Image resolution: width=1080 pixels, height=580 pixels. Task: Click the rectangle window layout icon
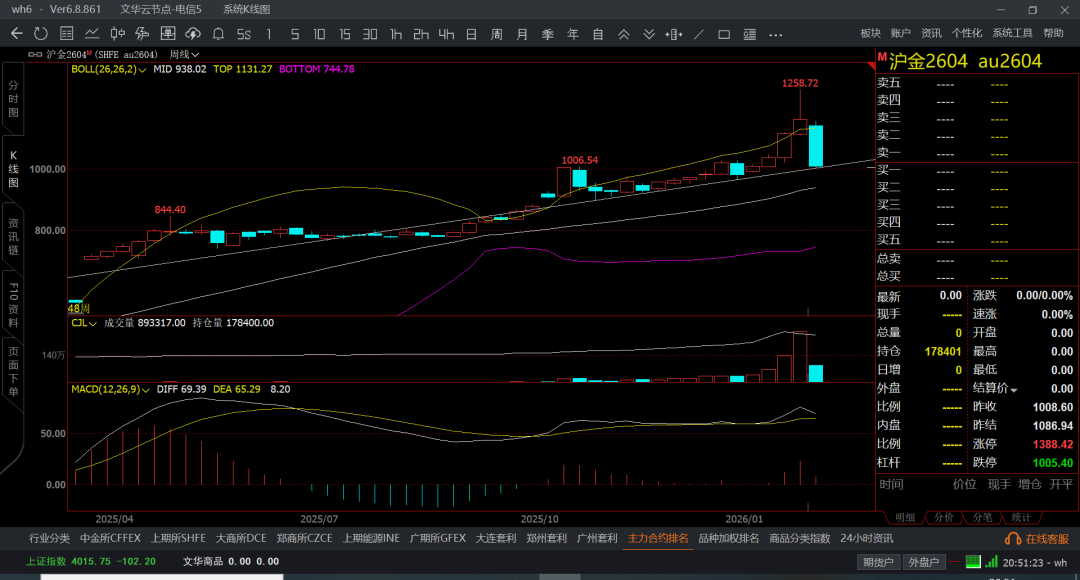(x=724, y=34)
